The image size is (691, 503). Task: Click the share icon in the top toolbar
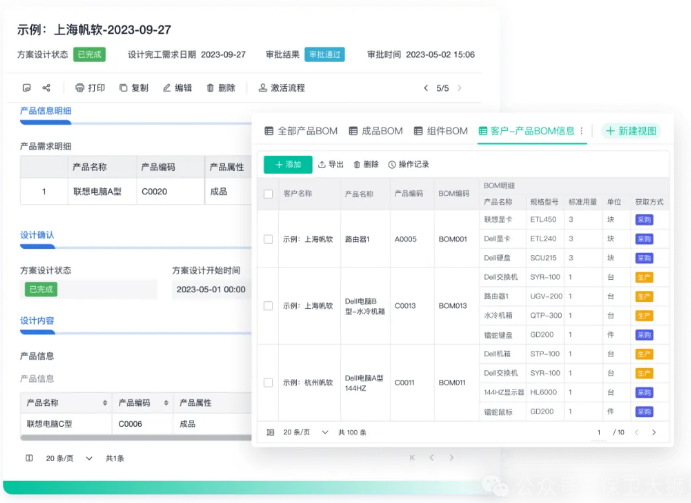tap(44, 88)
